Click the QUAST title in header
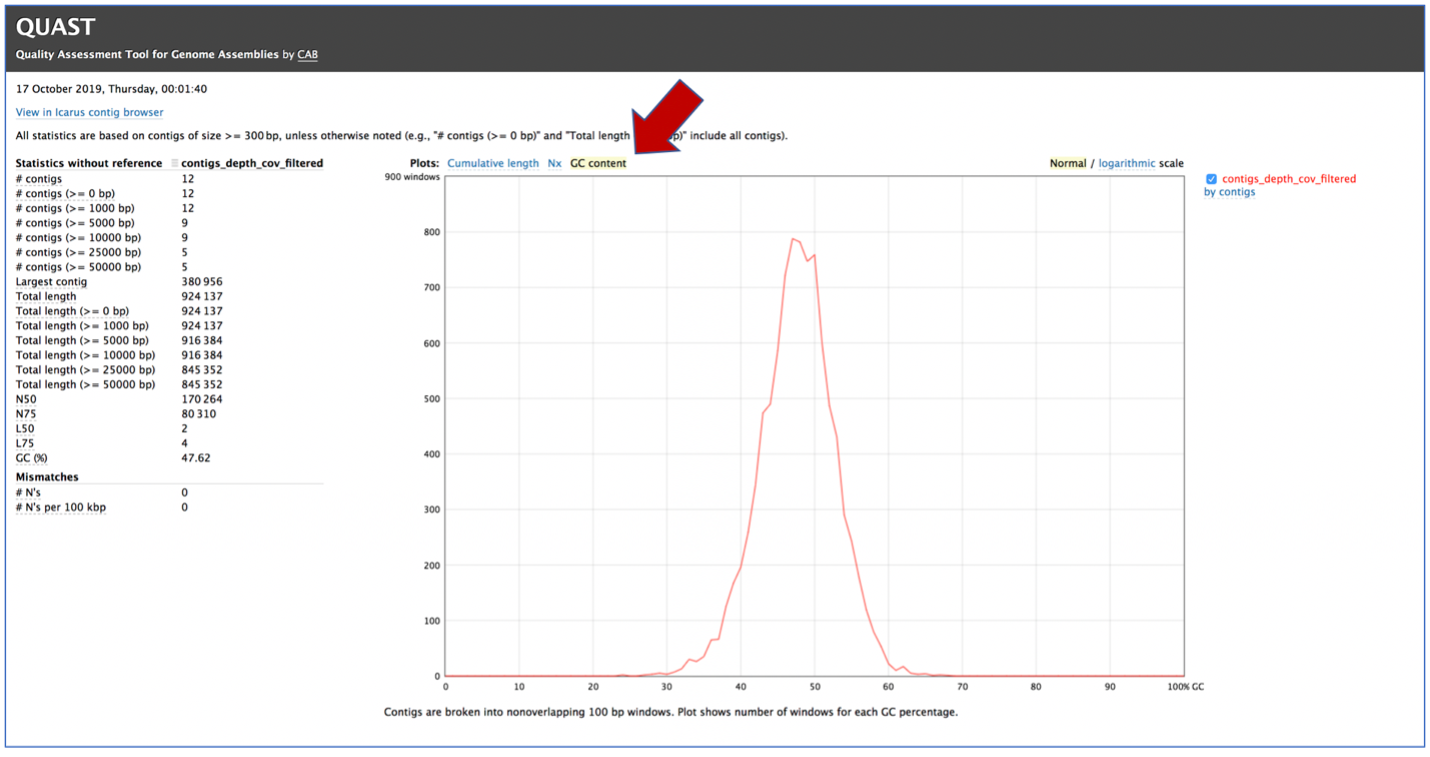The image size is (1430, 757). coord(56,27)
